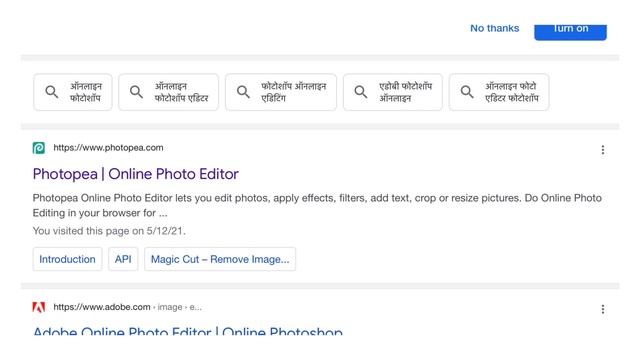This screenshot has width=640, height=360.
Task: Choose the फोटोशॉप ऑनलाइन एडिटिंग suggestion
Action: pyautogui.click(x=281, y=92)
